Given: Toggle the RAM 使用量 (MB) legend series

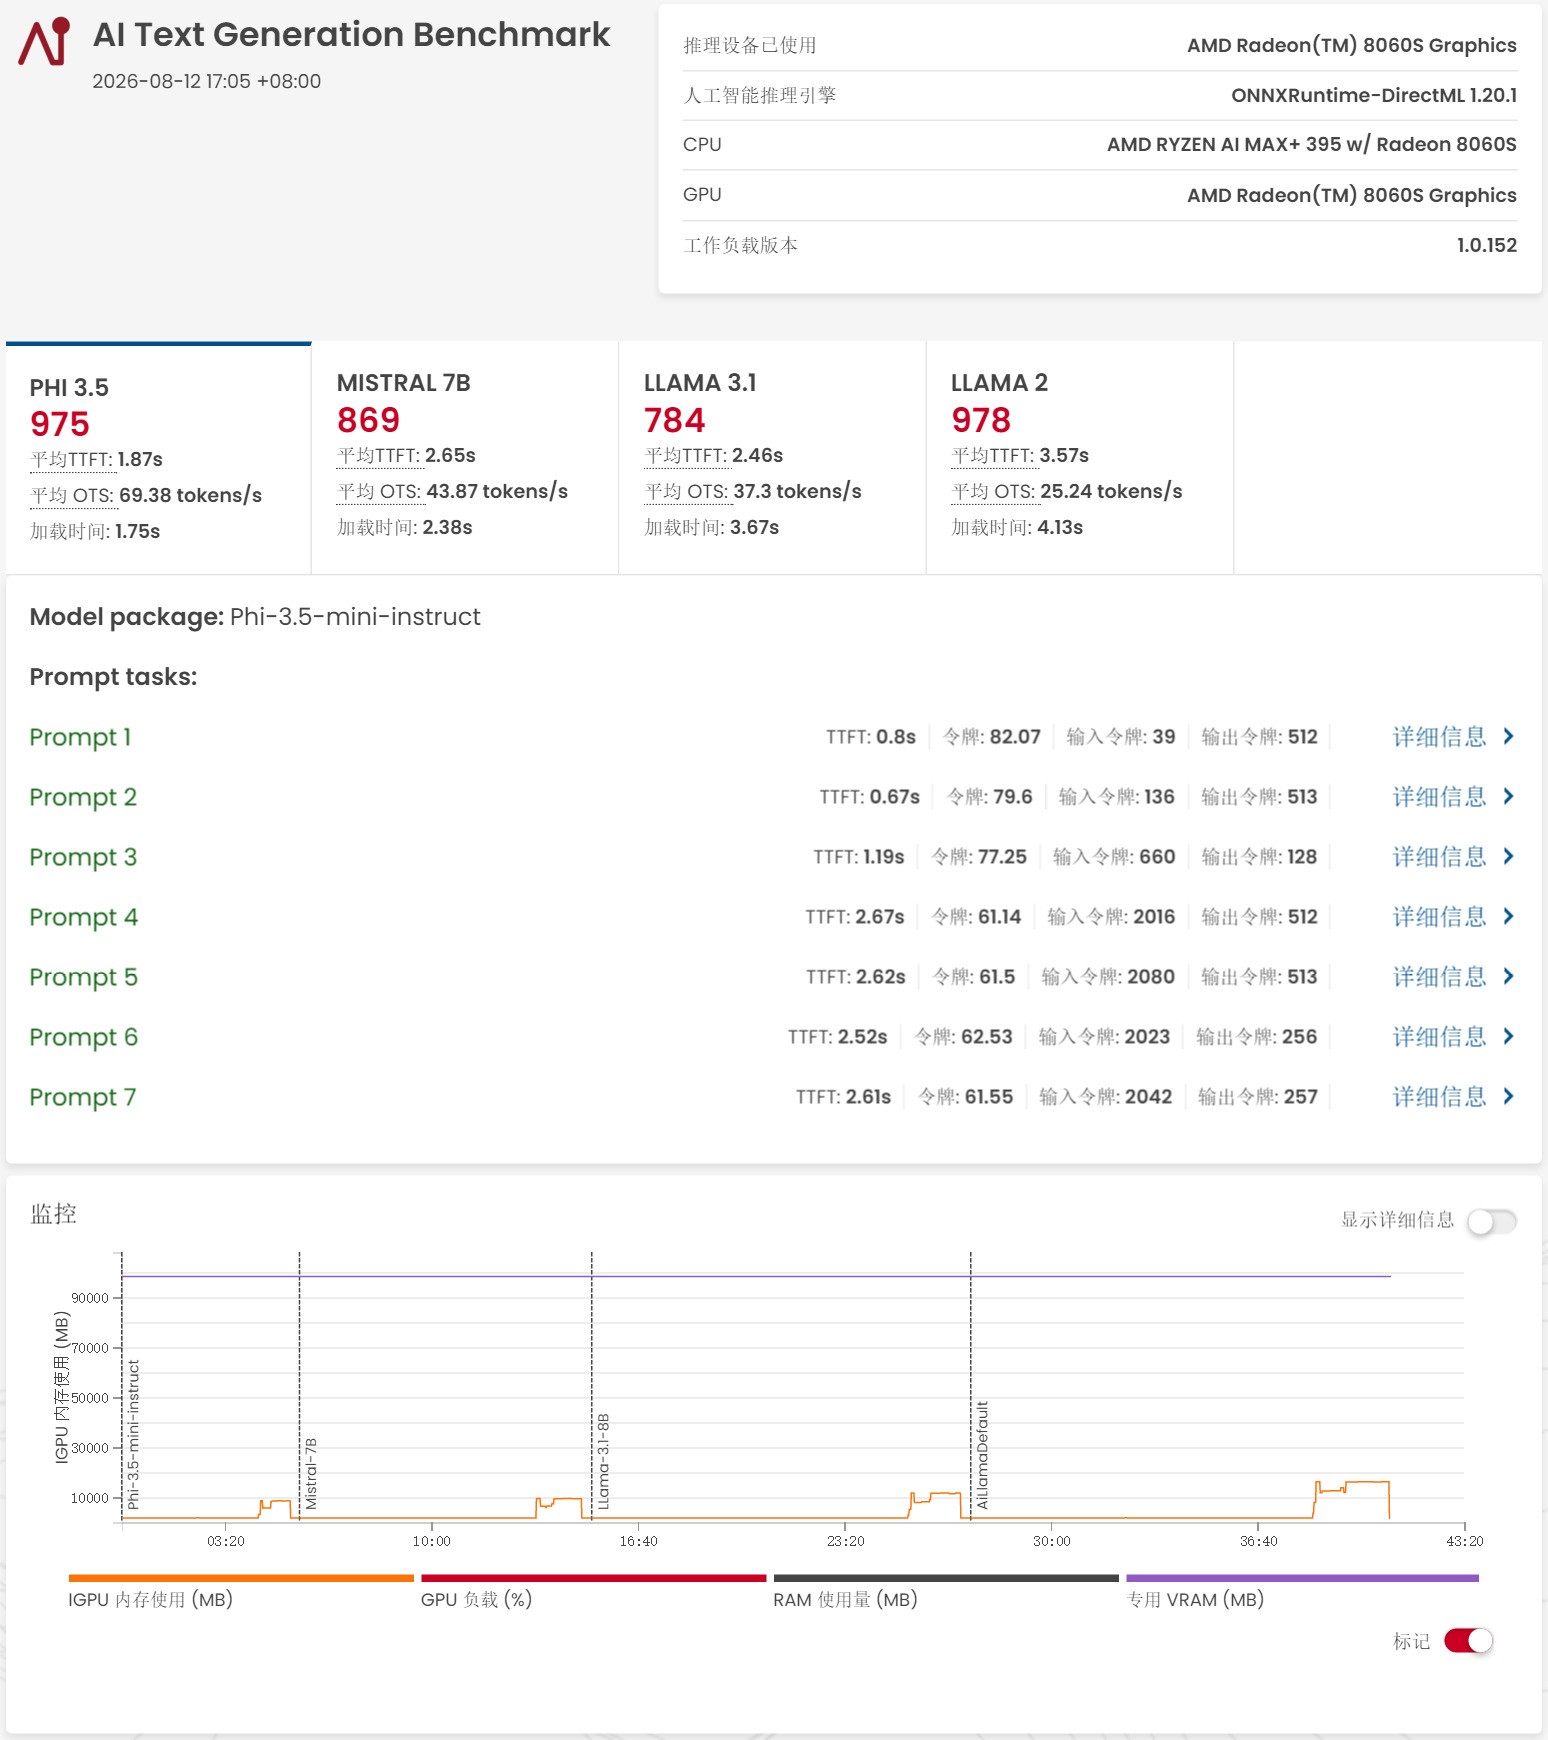Looking at the screenshot, I should point(946,1591).
